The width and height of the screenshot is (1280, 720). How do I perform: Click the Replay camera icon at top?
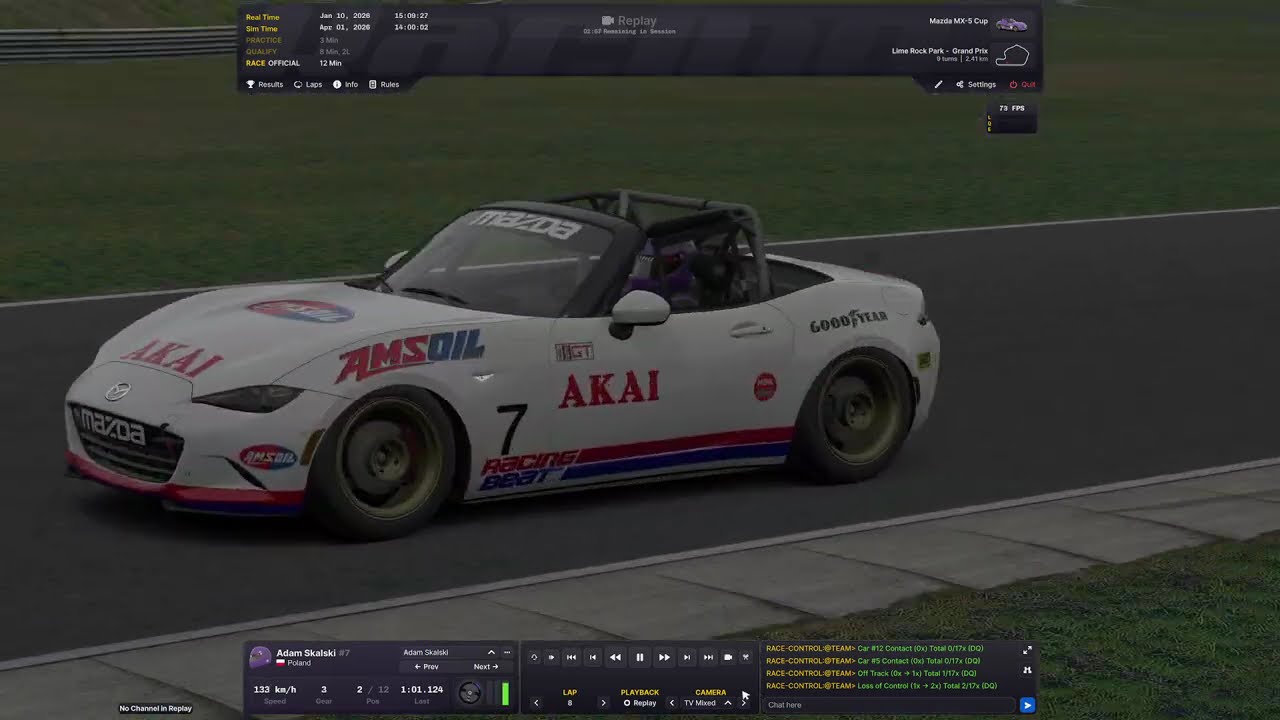pos(607,20)
